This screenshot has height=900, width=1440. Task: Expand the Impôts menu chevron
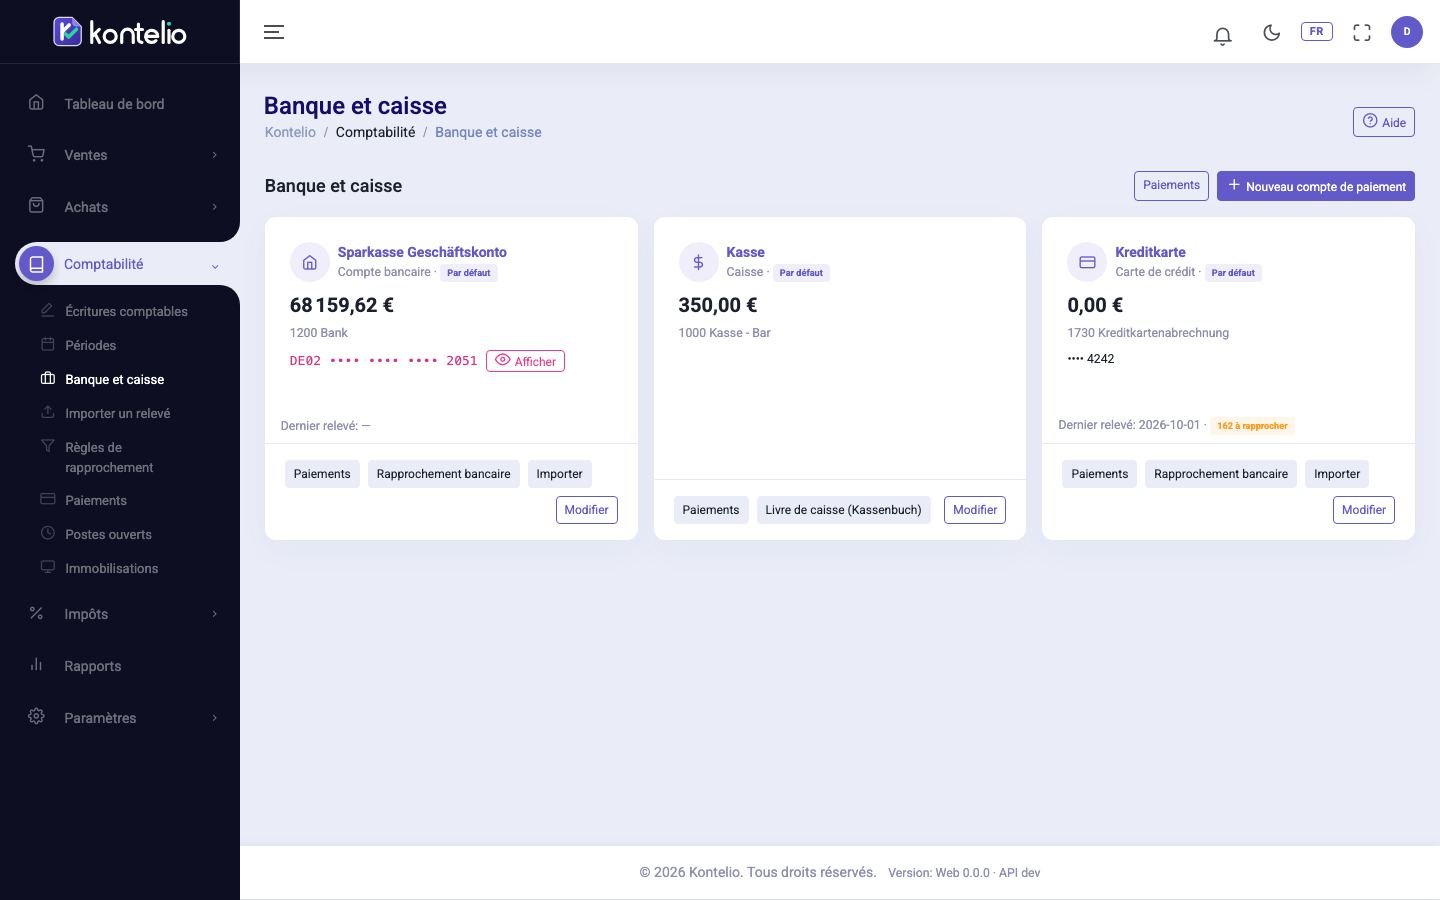(214, 614)
